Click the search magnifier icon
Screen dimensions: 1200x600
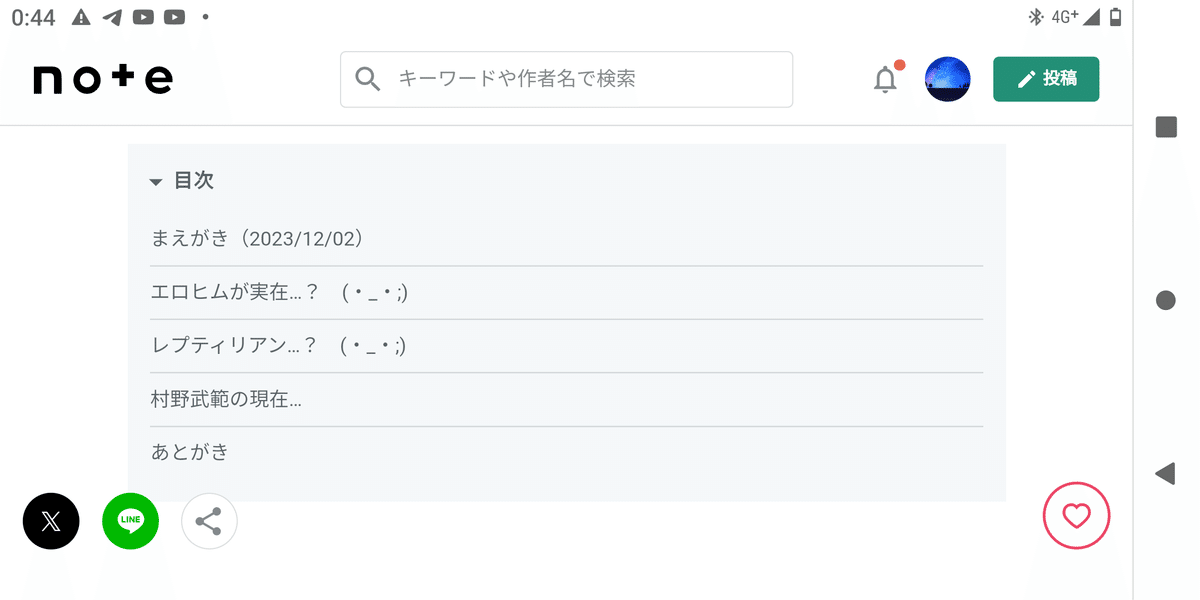[x=368, y=79]
